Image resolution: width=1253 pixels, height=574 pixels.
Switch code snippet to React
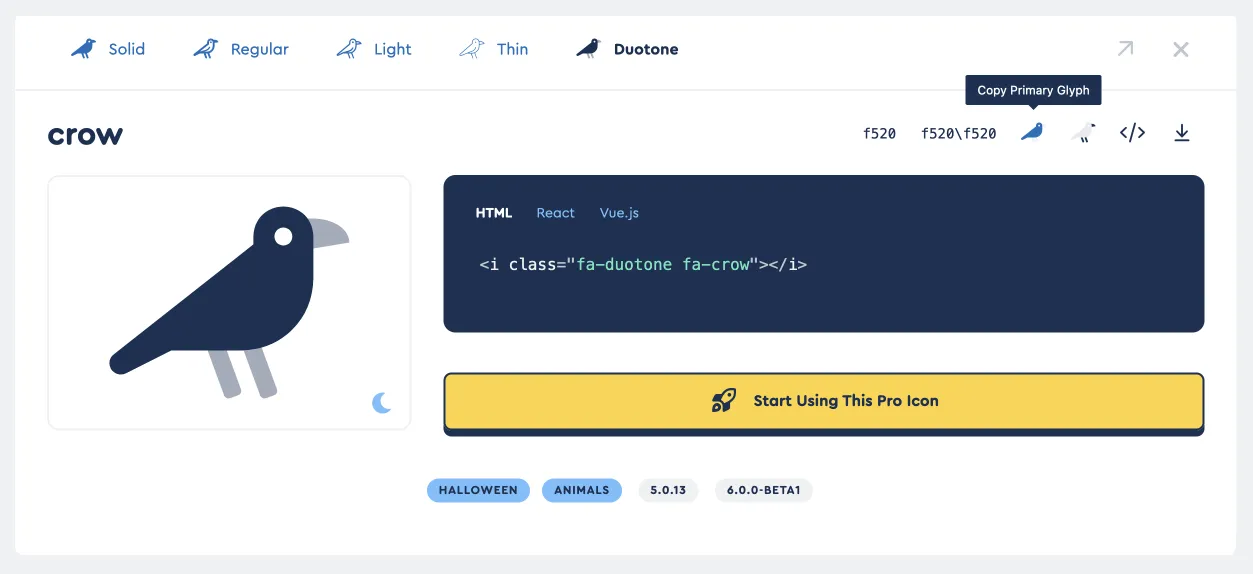pos(555,213)
